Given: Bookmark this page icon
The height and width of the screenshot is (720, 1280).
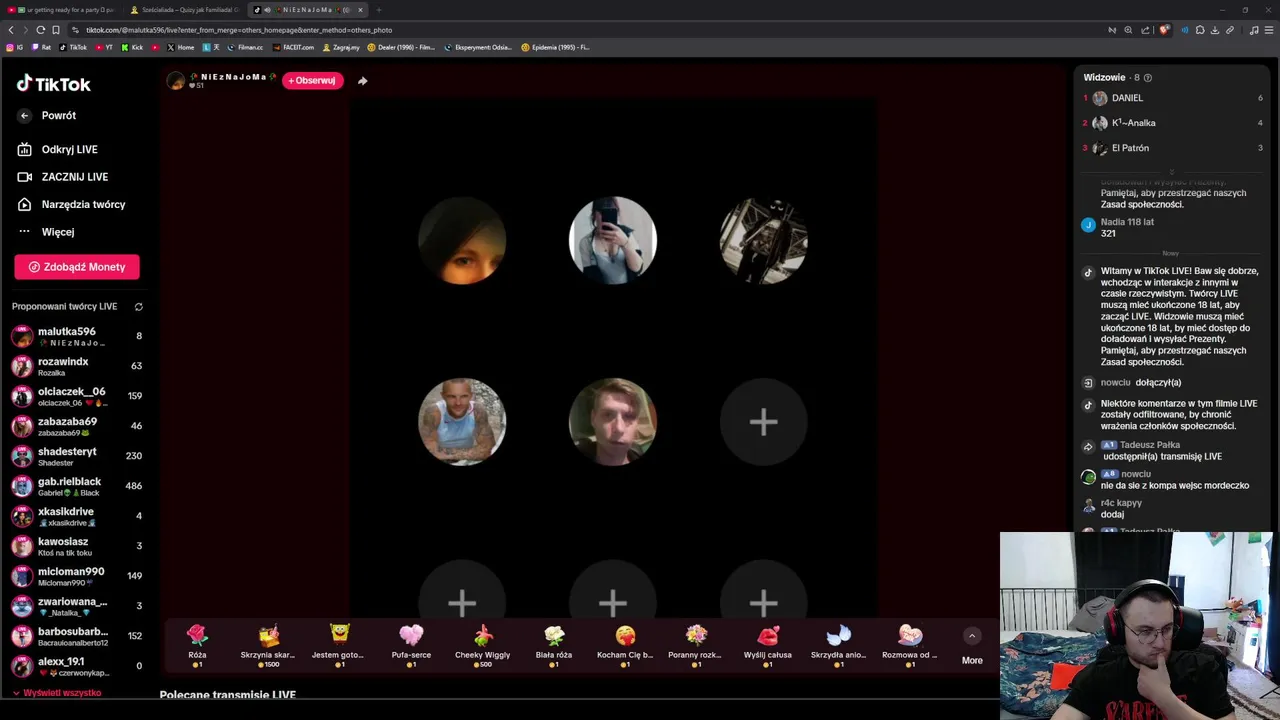Looking at the screenshot, I should pyautogui.click(x=56, y=30).
